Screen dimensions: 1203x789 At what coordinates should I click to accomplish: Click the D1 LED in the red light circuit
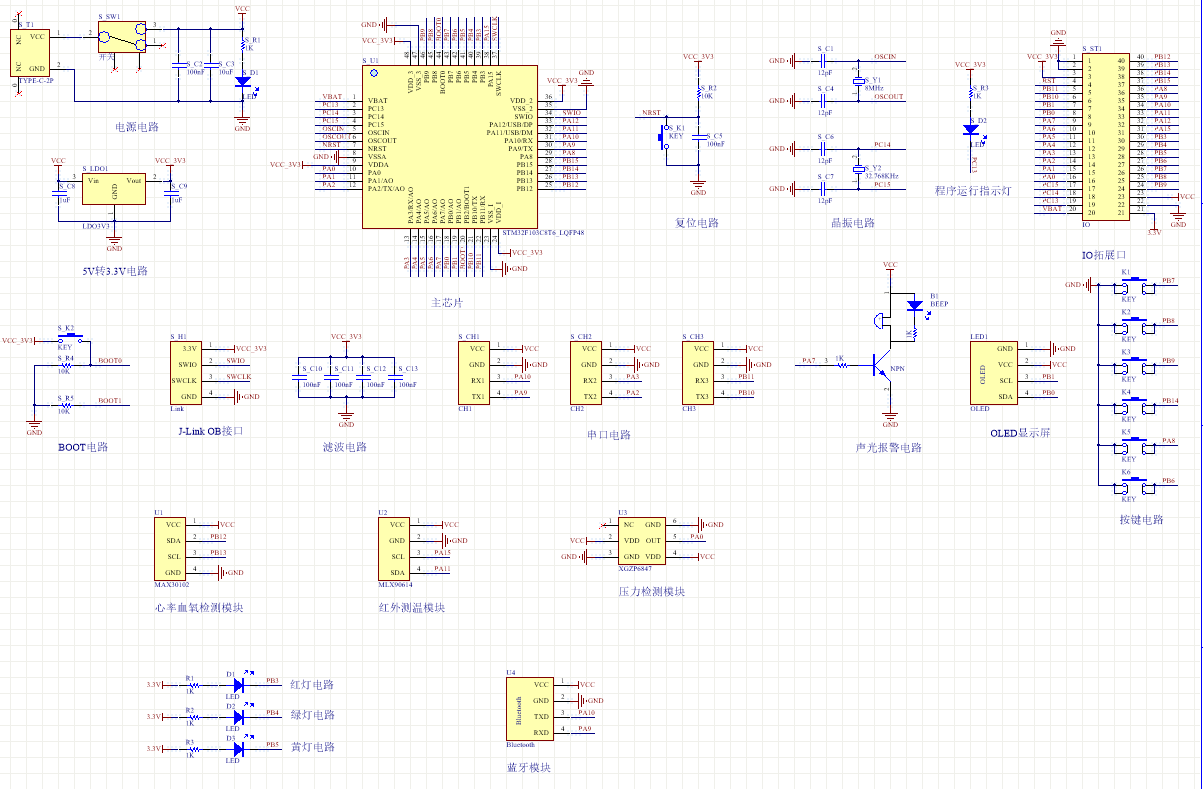pos(238,685)
